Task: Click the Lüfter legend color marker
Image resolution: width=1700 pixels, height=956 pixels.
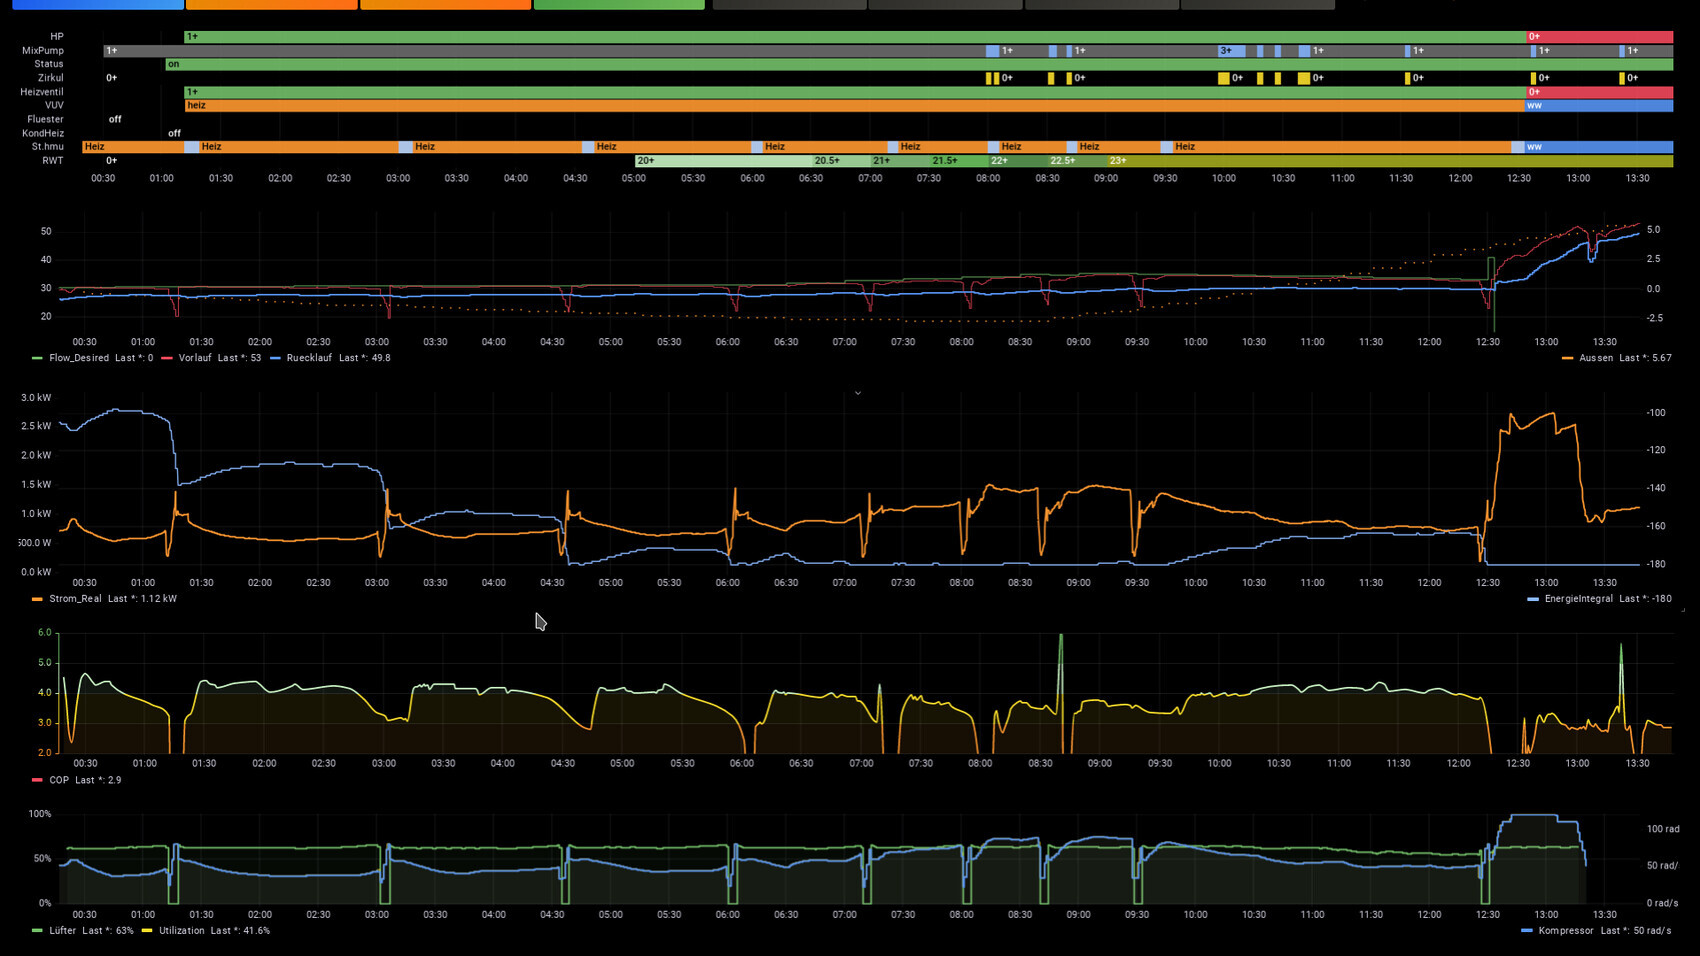Action: 37,931
